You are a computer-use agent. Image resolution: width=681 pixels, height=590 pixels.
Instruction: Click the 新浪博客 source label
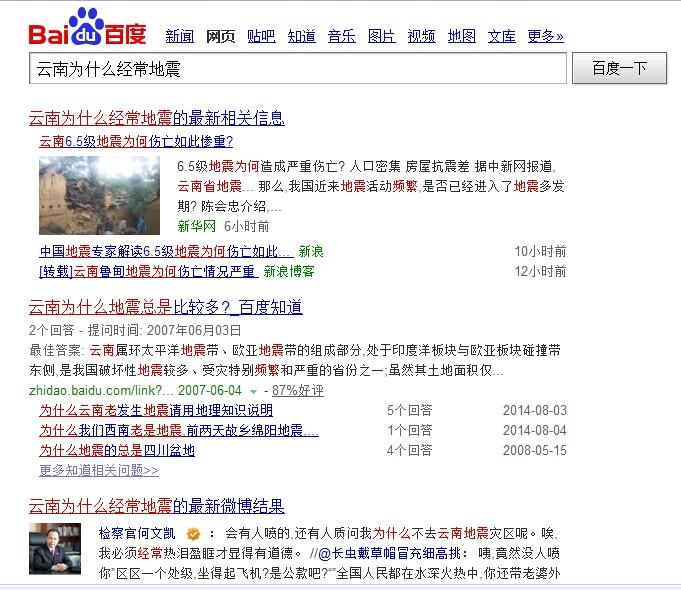click(288, 271)
